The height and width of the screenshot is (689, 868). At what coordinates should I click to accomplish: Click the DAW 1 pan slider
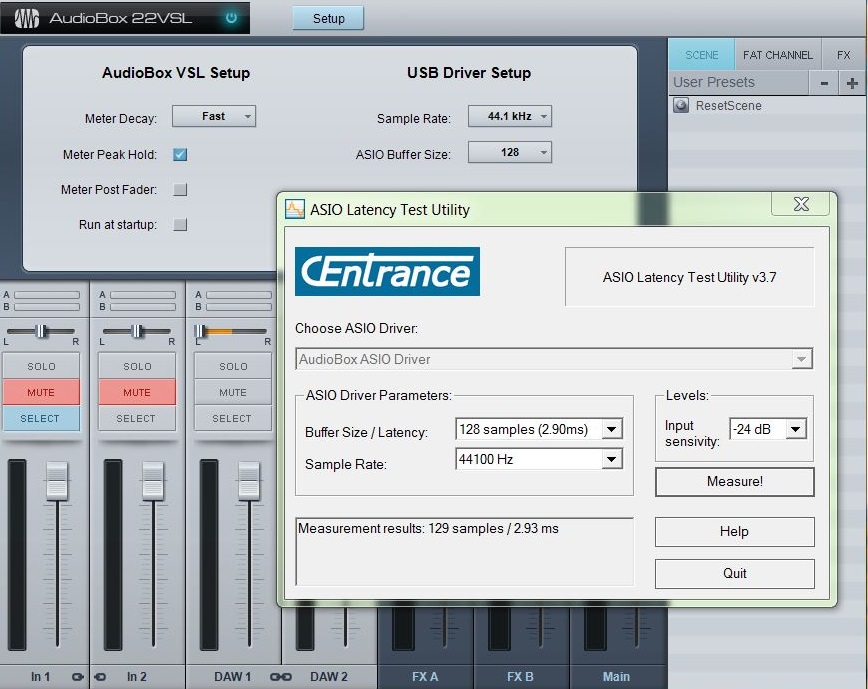(x=233, y=331)
